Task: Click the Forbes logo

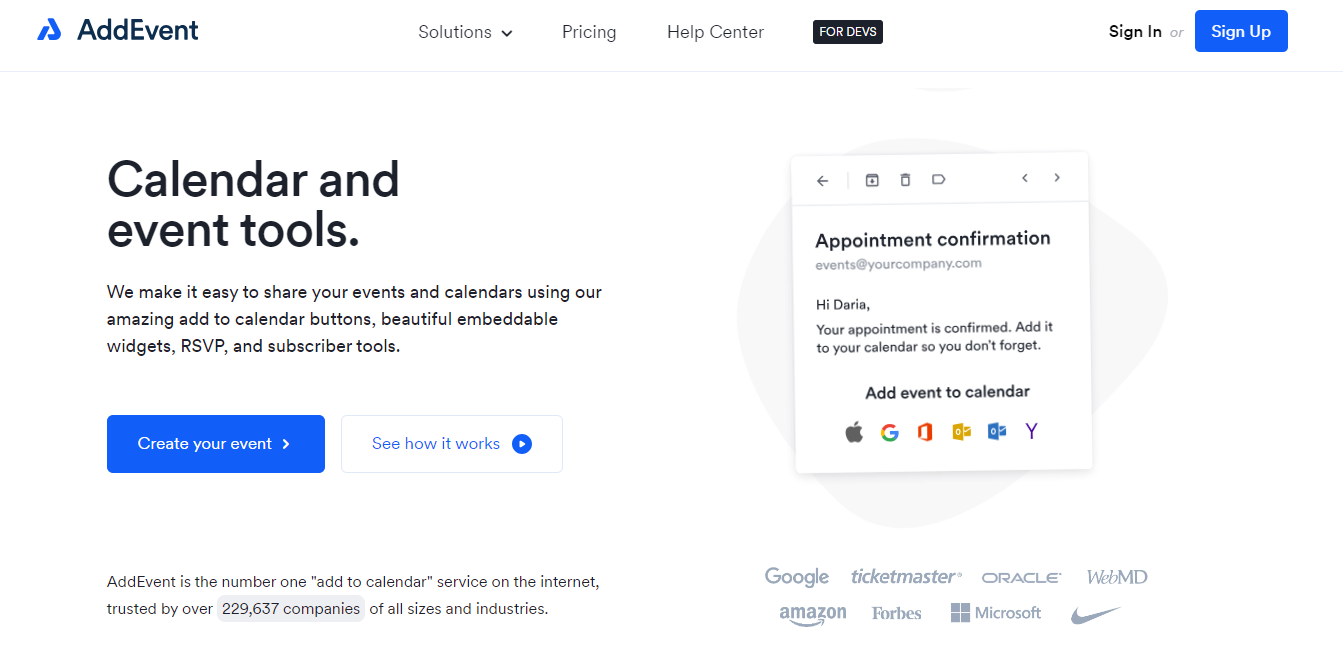Action: 896,613
